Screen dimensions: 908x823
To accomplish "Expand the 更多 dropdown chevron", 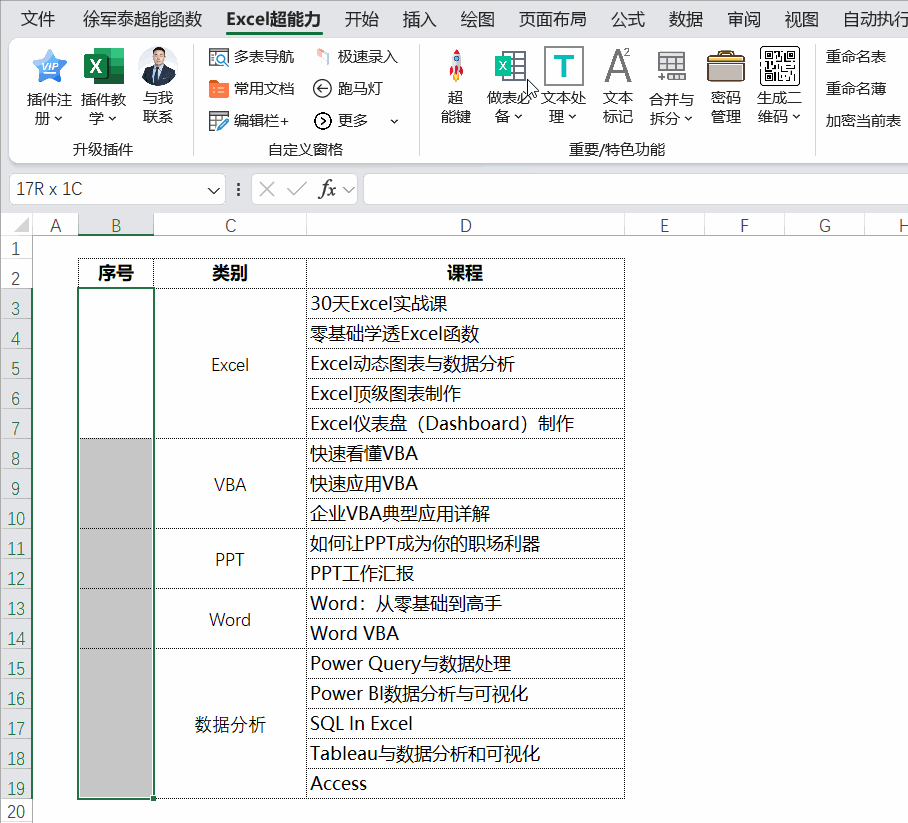I will click(x=394, y=121).
